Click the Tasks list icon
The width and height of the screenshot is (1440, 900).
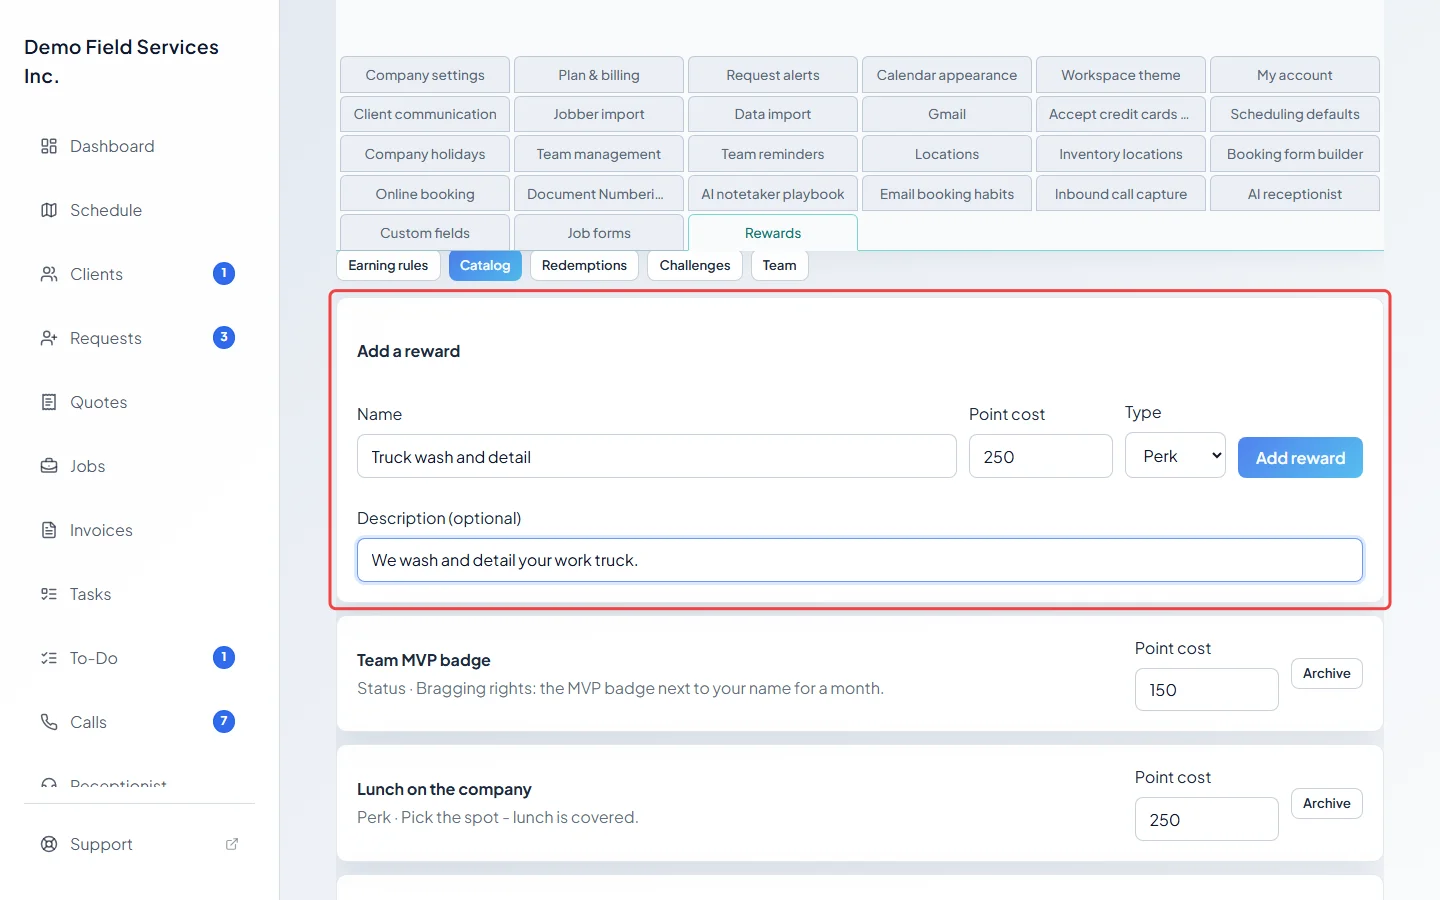[49, 594]
